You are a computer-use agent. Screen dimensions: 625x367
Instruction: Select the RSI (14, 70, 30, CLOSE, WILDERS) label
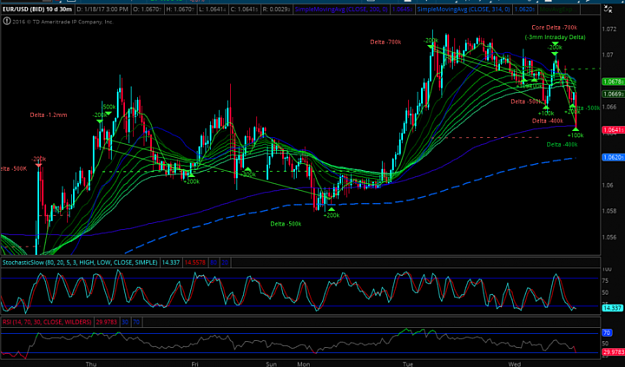pos(47,322)
